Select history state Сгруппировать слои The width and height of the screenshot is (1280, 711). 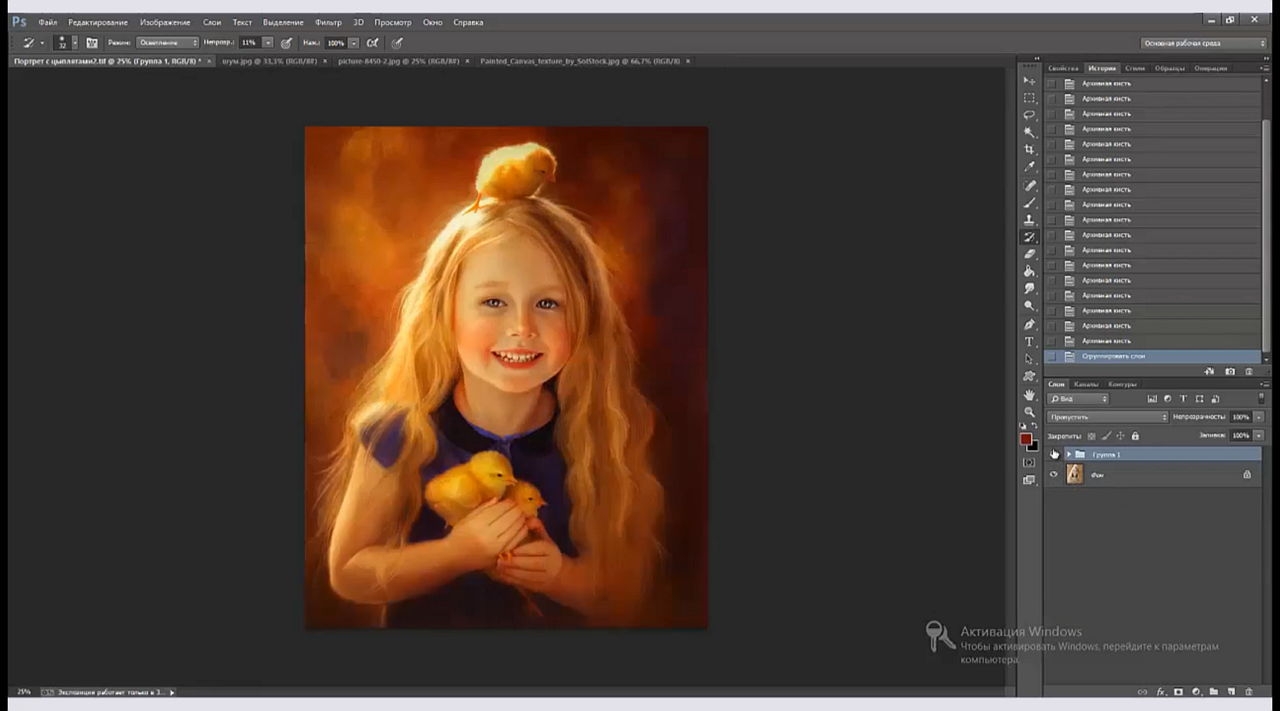click(x=1153, y=356)
